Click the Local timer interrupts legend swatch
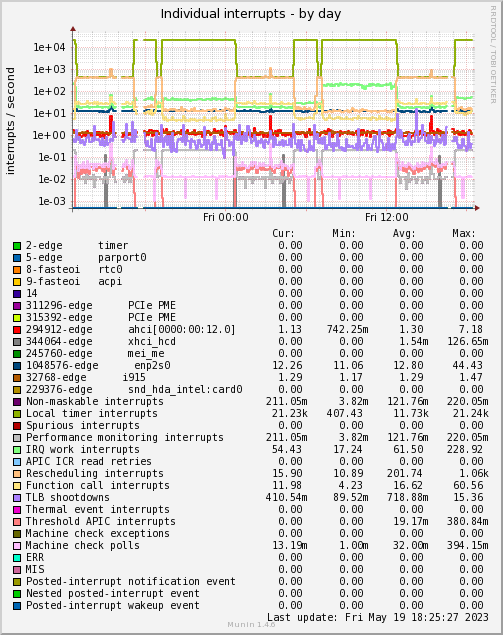This screenshot has width=503, height=635. click(x=17, y=414)
